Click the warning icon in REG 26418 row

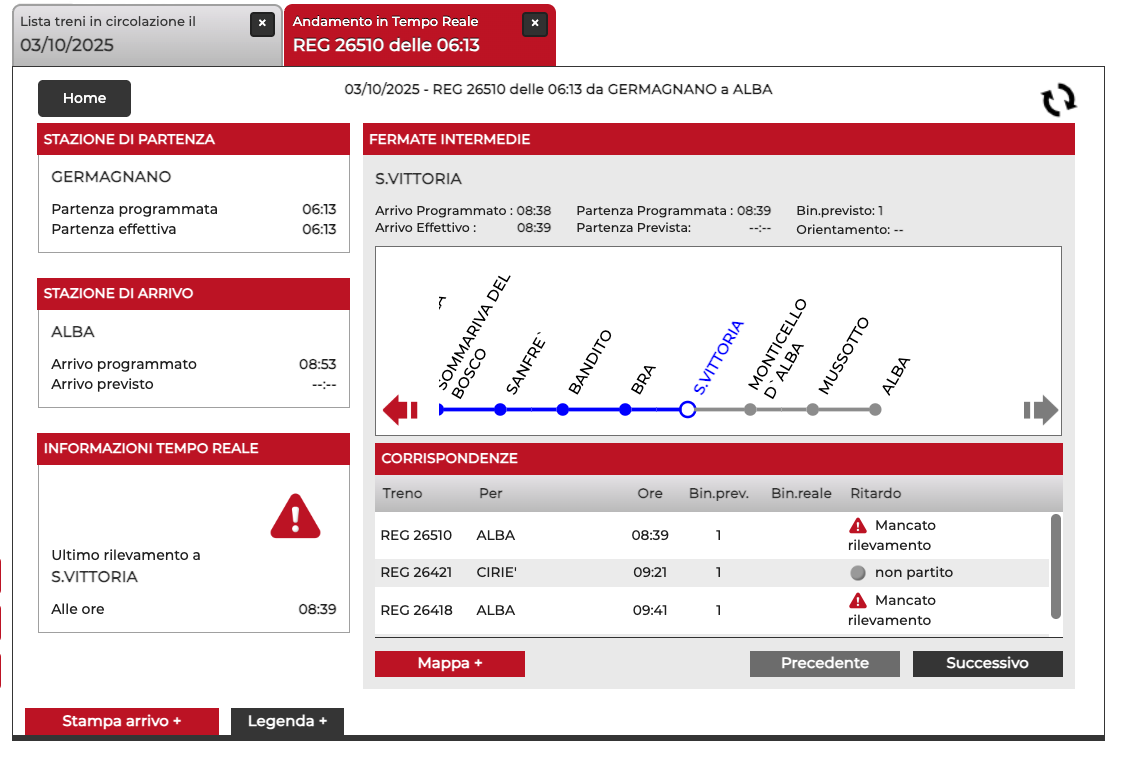(x=857, y=601)
